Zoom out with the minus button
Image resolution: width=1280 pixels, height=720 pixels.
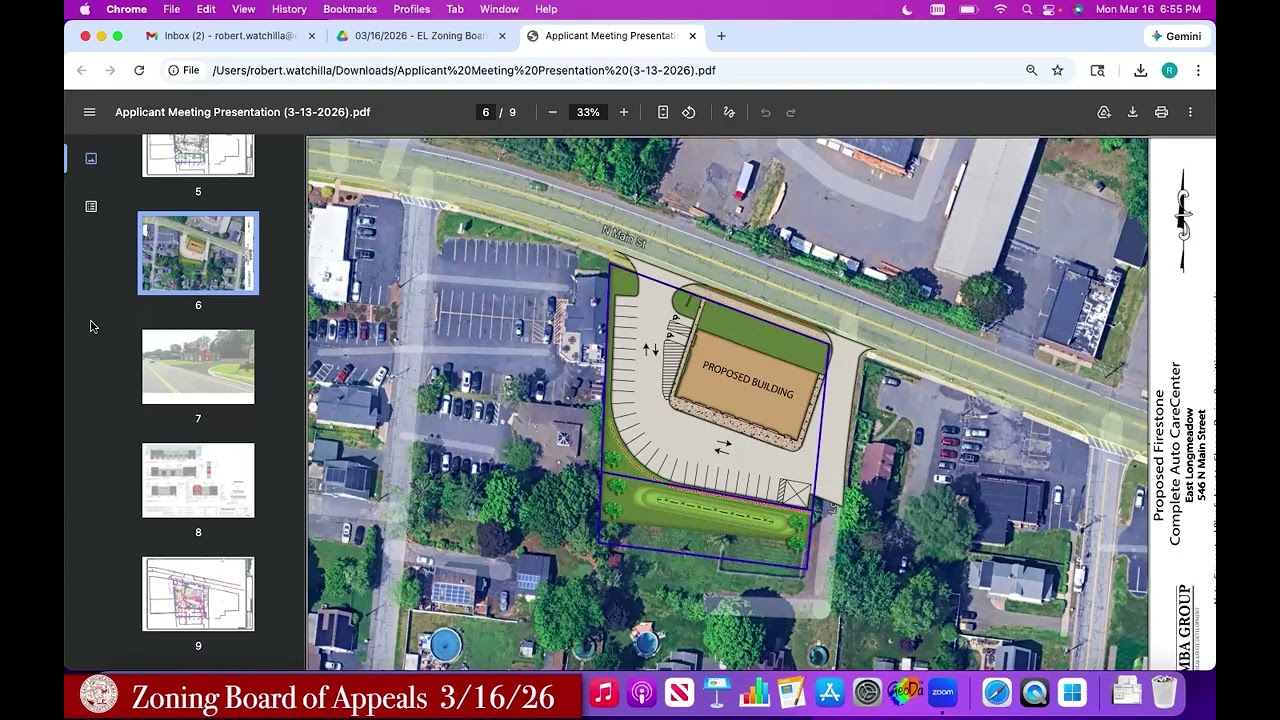(x=552, y=112)
